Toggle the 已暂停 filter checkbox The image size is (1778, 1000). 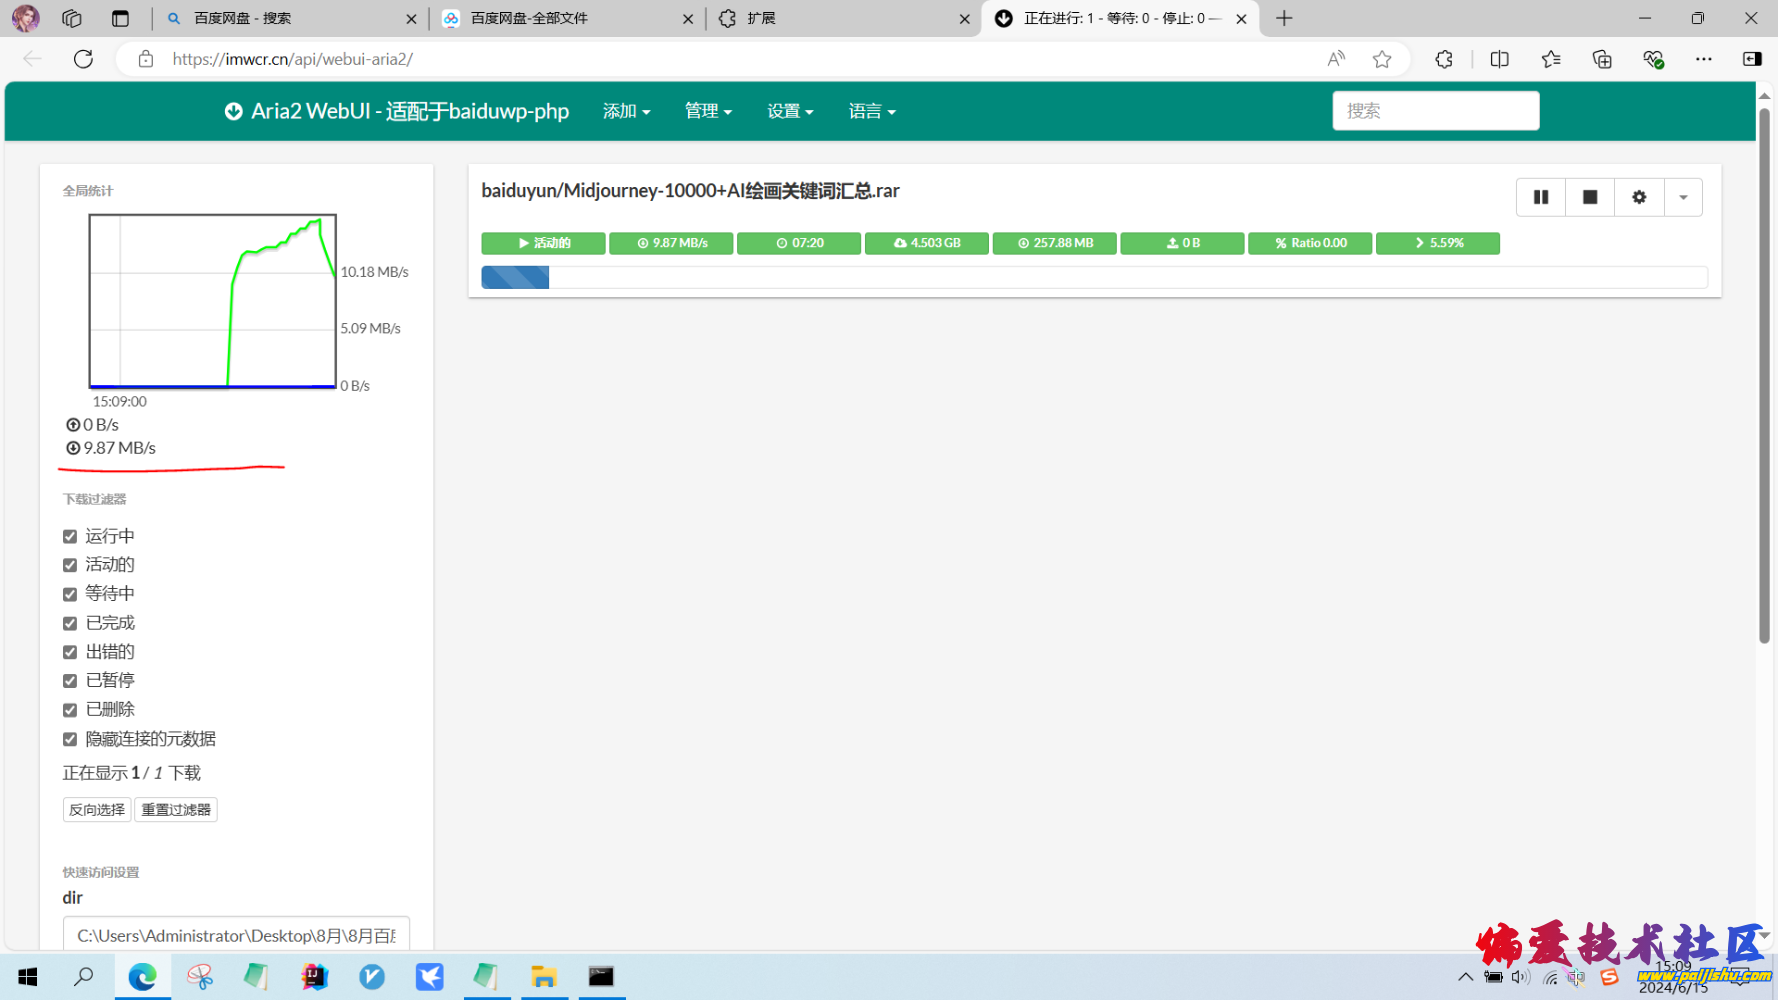70,681
